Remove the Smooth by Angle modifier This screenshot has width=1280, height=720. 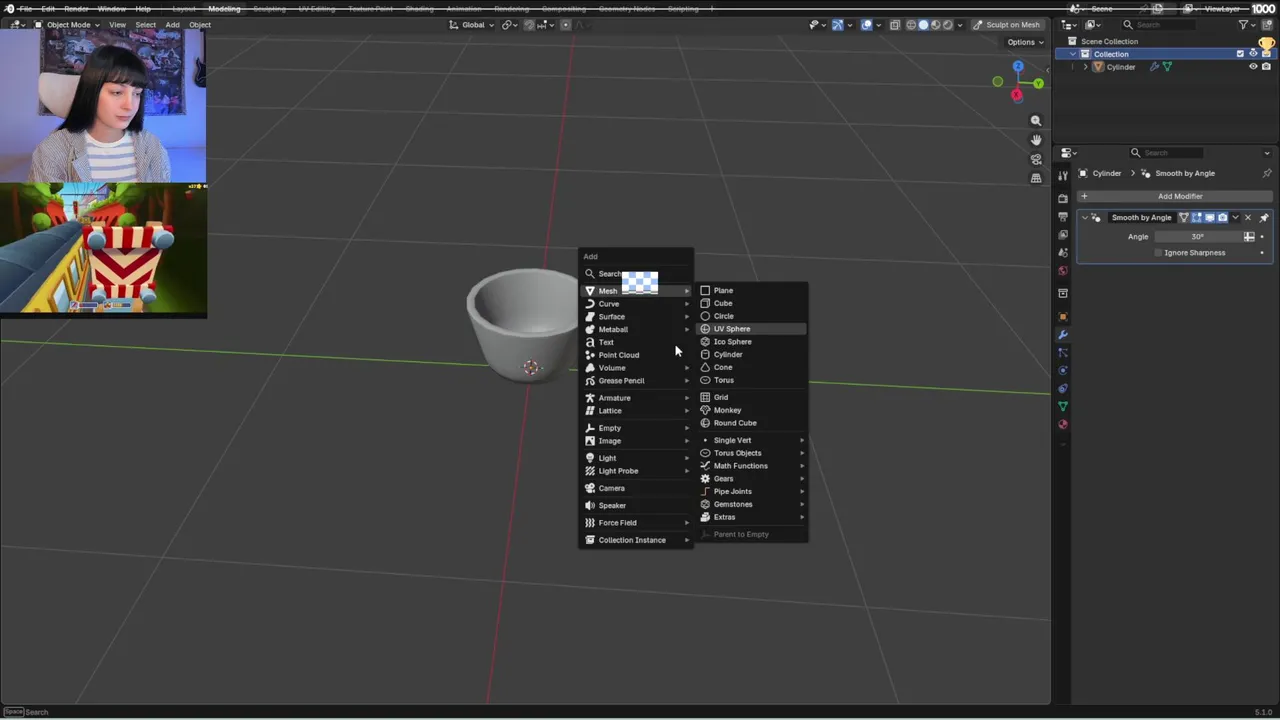click(1247, 218)
